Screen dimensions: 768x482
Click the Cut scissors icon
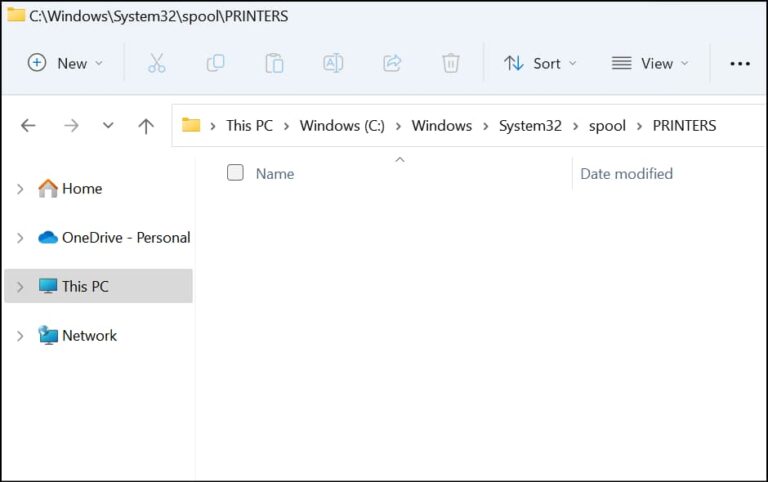(156, 63)
